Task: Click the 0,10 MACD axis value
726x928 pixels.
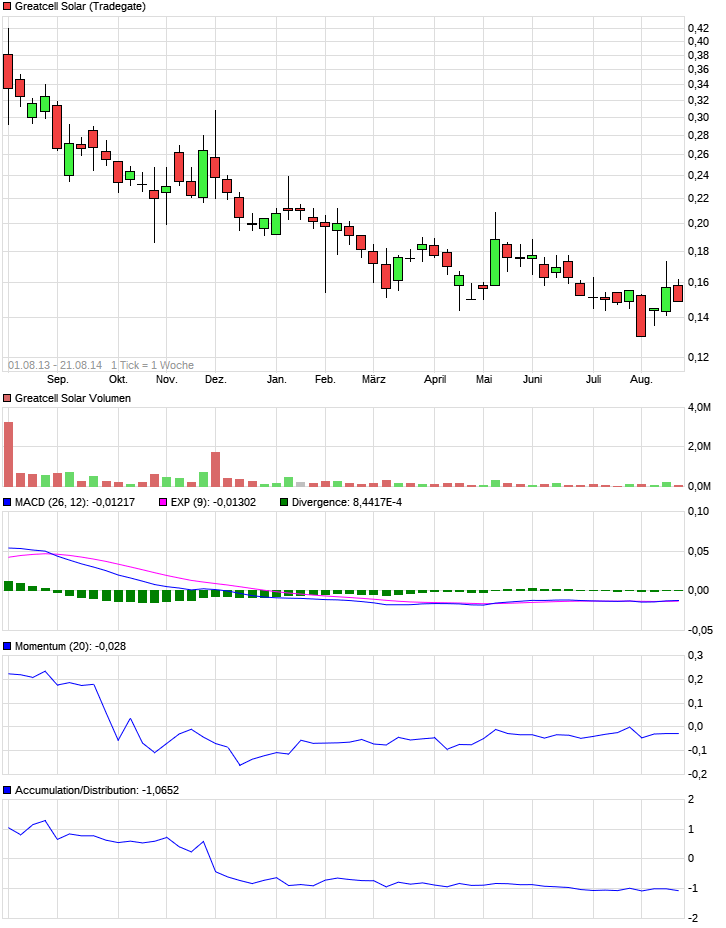Action: point(698,511)
